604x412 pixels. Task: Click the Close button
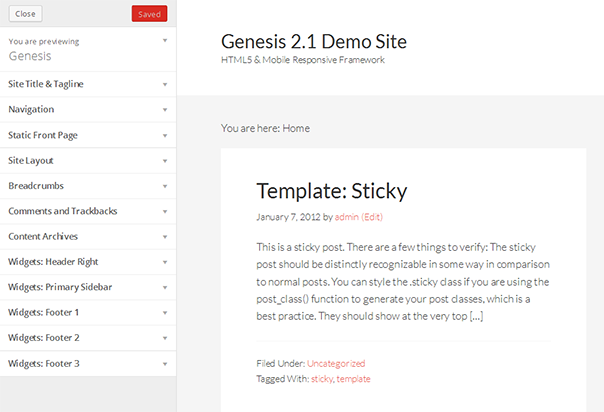click(25, 14)
